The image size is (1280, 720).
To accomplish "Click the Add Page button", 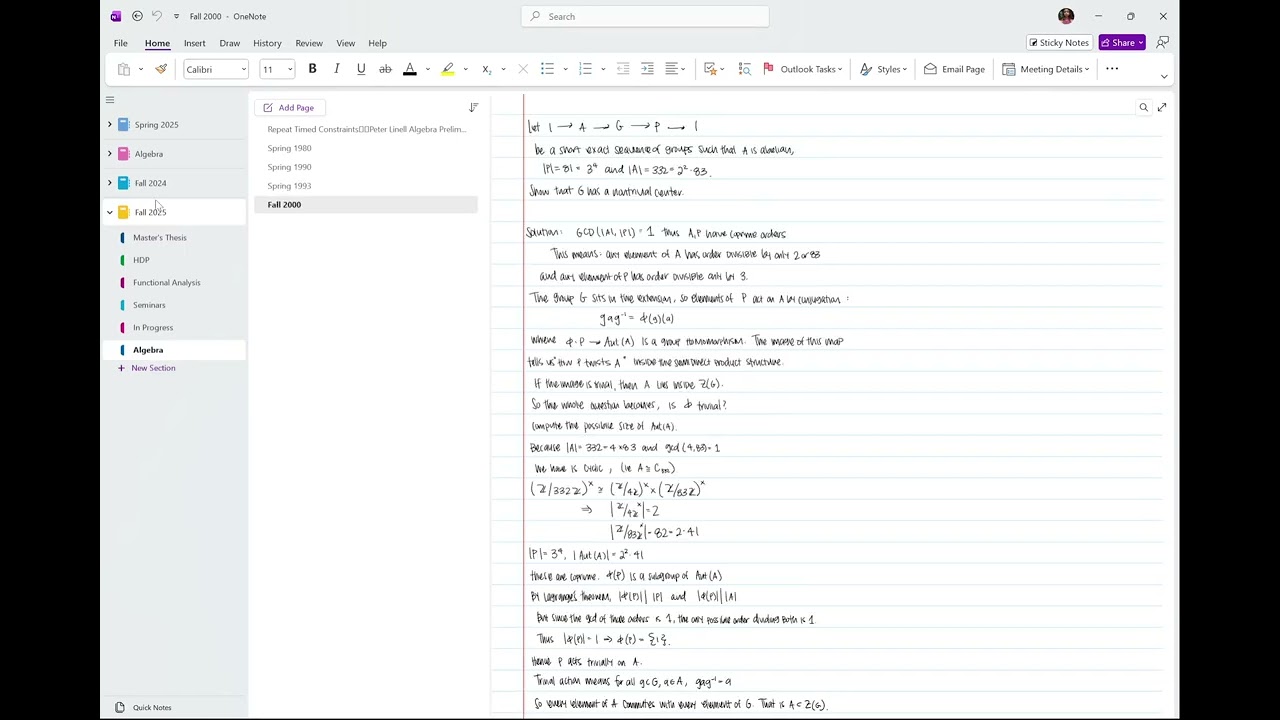I will [288, 108].
